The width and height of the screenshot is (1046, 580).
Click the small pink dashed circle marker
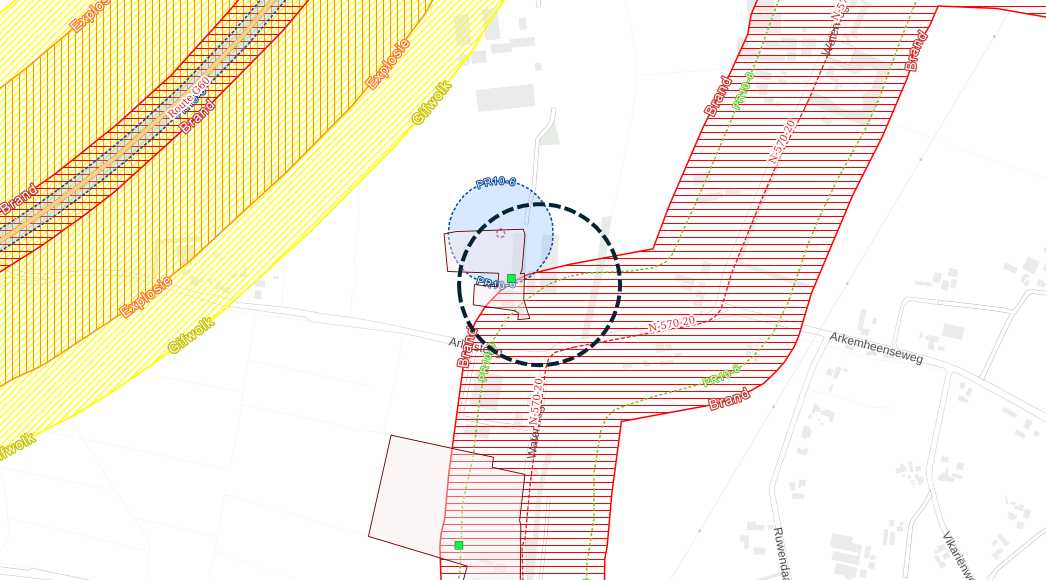501,233
